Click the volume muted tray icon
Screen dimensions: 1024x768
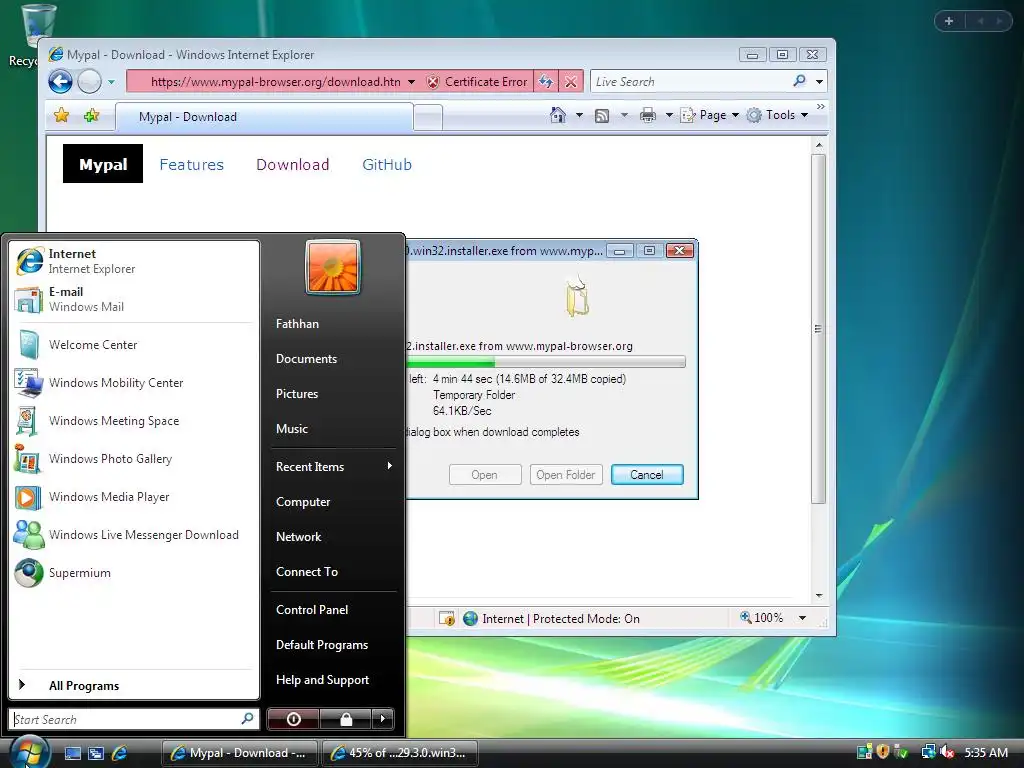[947, 752]
